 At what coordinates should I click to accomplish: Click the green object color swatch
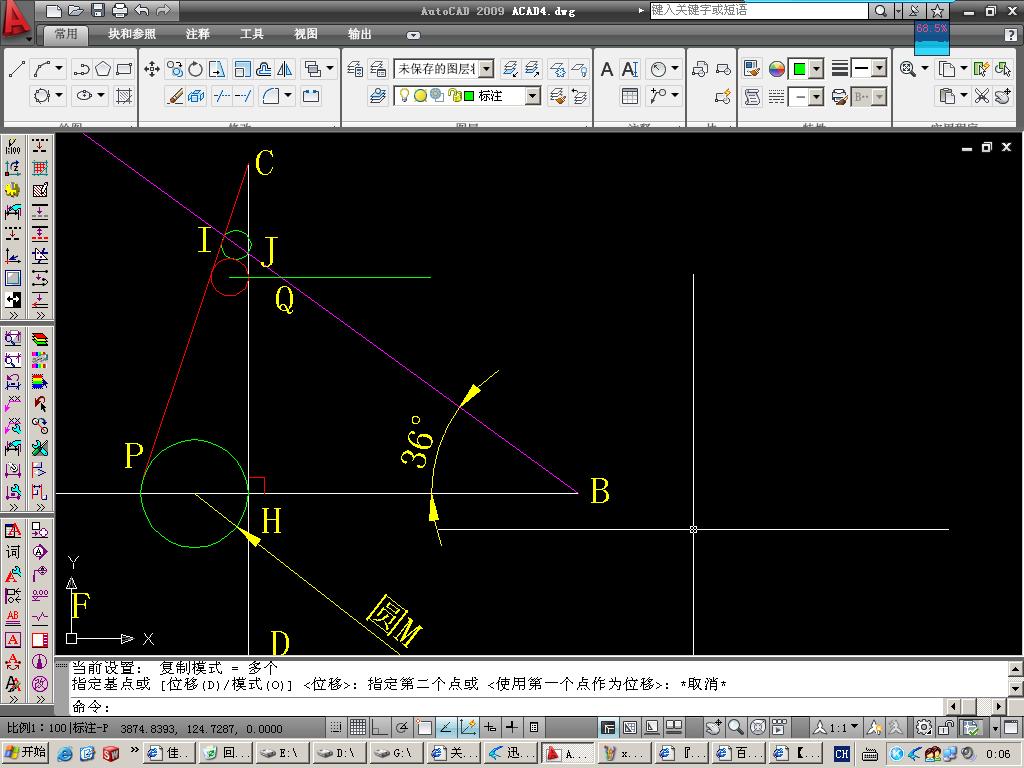(x=799, y=69)
